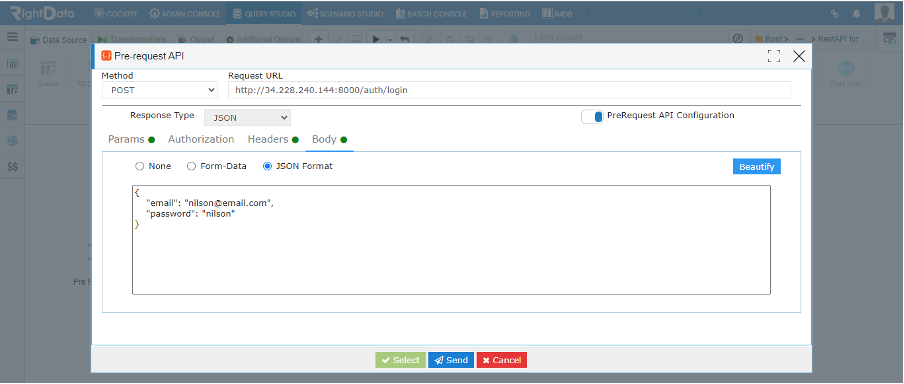Select the None body radio button
904x384 pixels.
[139, 166]
